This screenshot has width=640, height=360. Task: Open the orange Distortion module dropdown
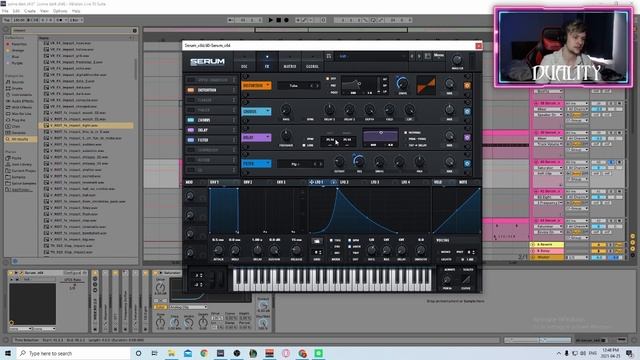click(x=256, y=85)
